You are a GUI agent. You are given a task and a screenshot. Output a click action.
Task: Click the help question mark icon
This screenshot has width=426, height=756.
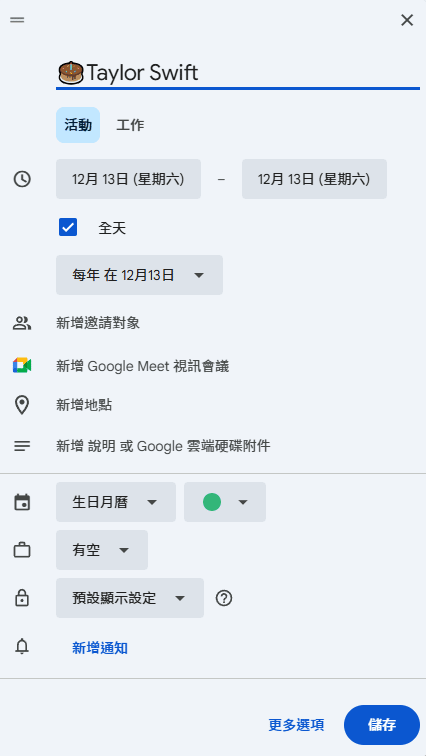[224, 598]
